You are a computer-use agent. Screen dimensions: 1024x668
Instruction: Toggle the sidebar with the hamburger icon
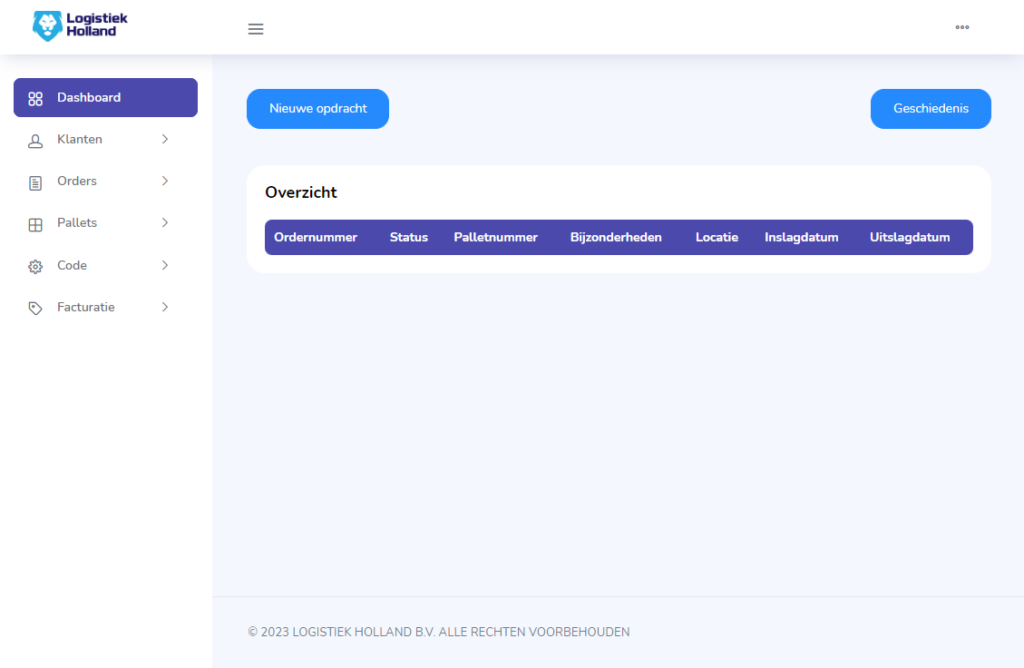click(256, 29)
